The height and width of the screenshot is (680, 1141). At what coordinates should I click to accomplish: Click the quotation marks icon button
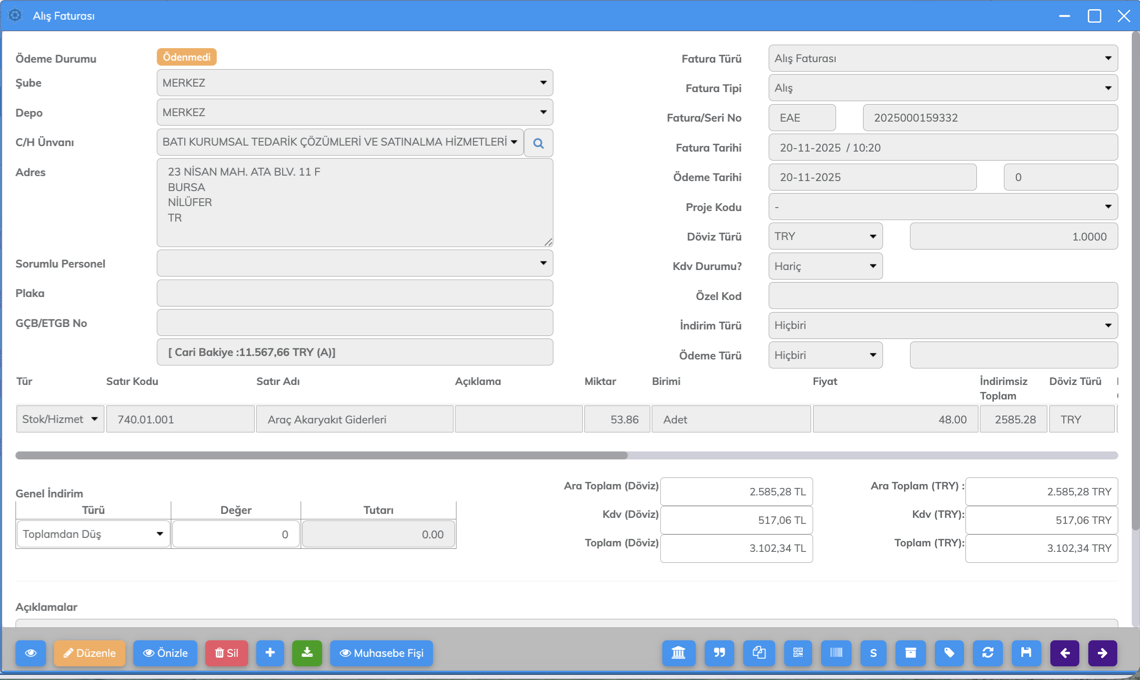pyautogui.click(x=719, y=653)
